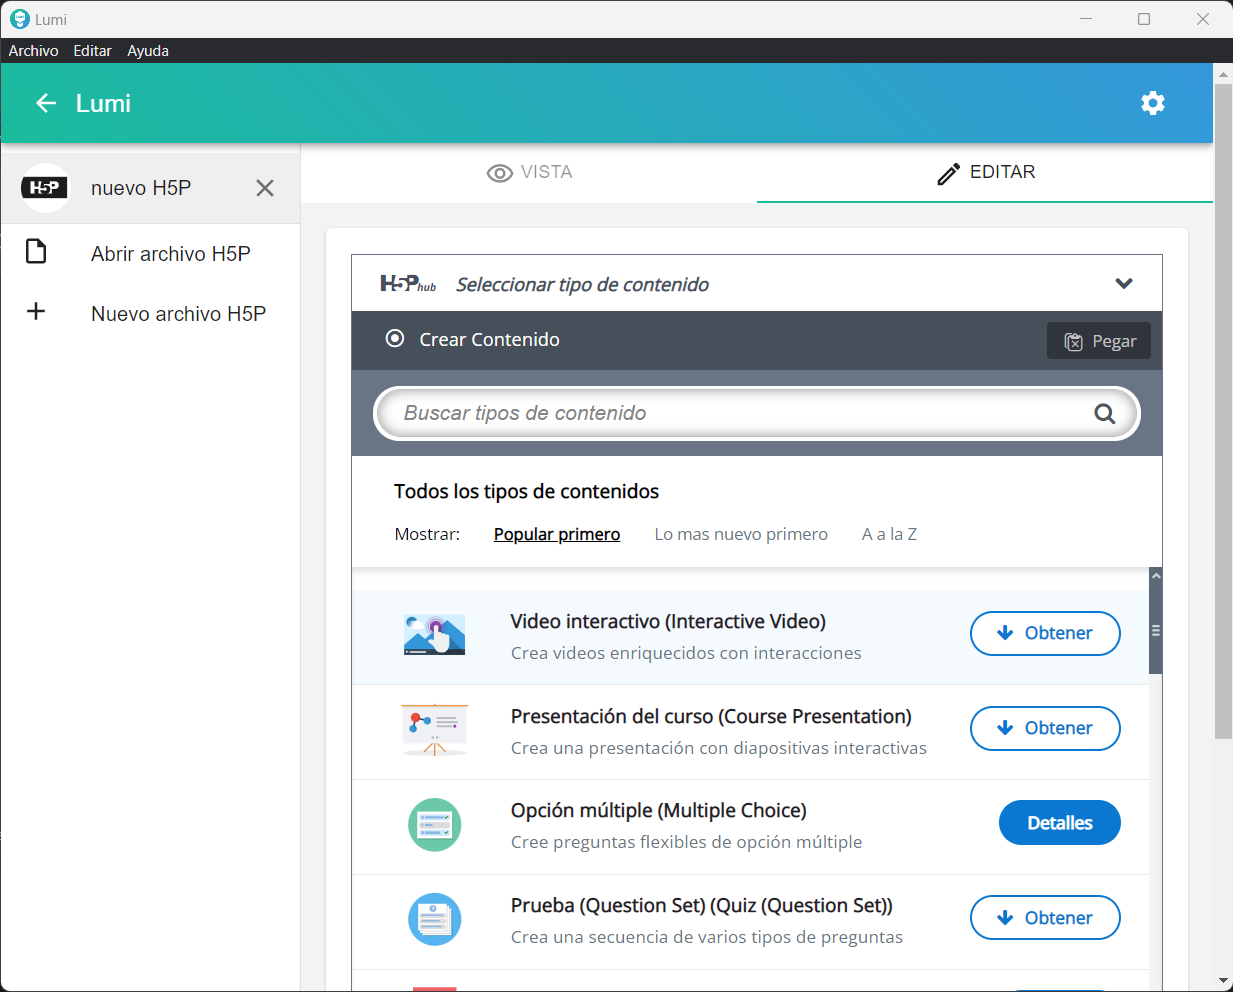Sort by Lo mas nuevo primero
Screen dimensions: 1233x992
pos(741,534)
